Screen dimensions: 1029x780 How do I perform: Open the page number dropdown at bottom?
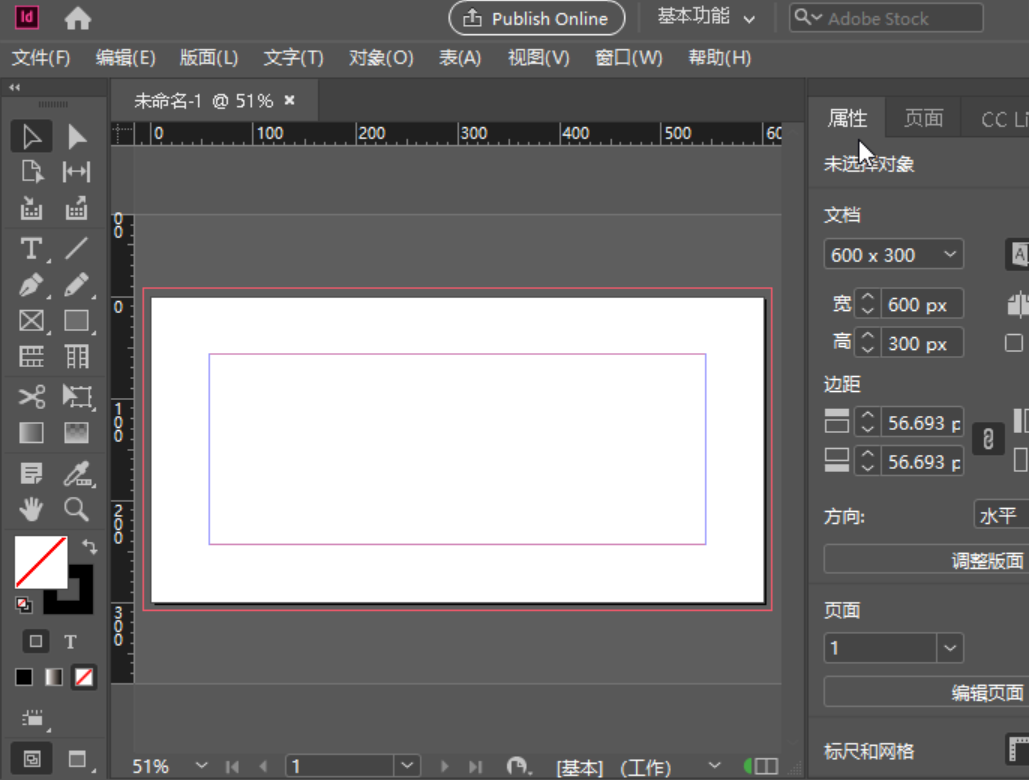tap(407, 765)
